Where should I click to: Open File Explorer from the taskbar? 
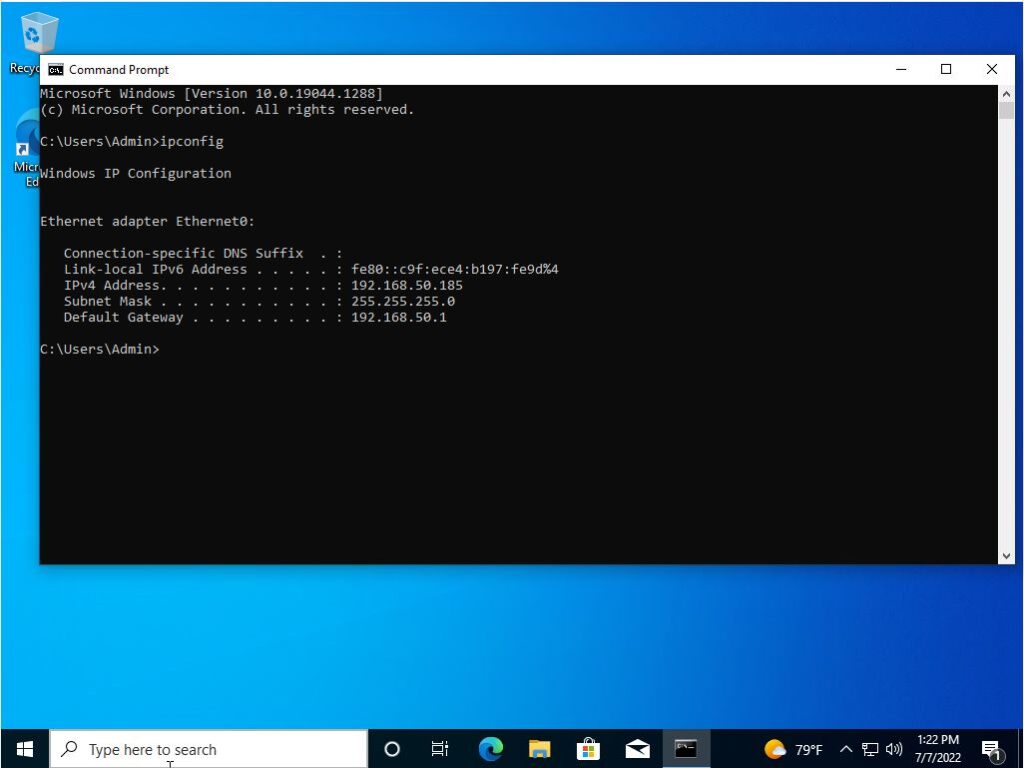(x=539, y=749)
